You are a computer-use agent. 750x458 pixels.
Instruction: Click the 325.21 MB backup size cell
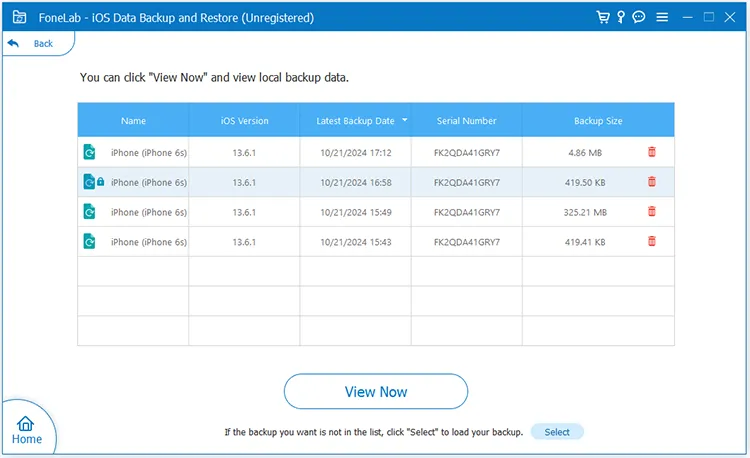[x=585, y=212]
